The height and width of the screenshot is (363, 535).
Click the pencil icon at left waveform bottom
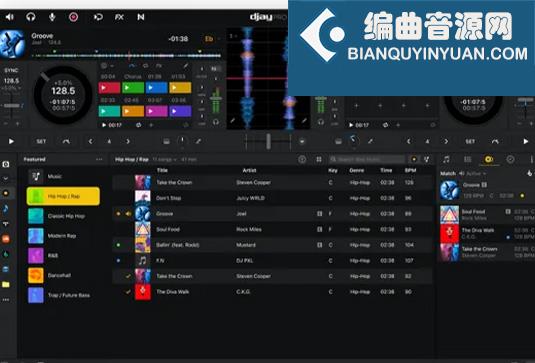(x=232, y=120)
